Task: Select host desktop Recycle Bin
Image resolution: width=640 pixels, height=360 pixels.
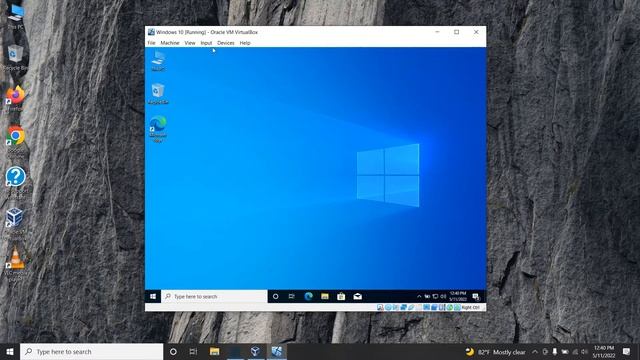Action: click(x=16, y=58)
